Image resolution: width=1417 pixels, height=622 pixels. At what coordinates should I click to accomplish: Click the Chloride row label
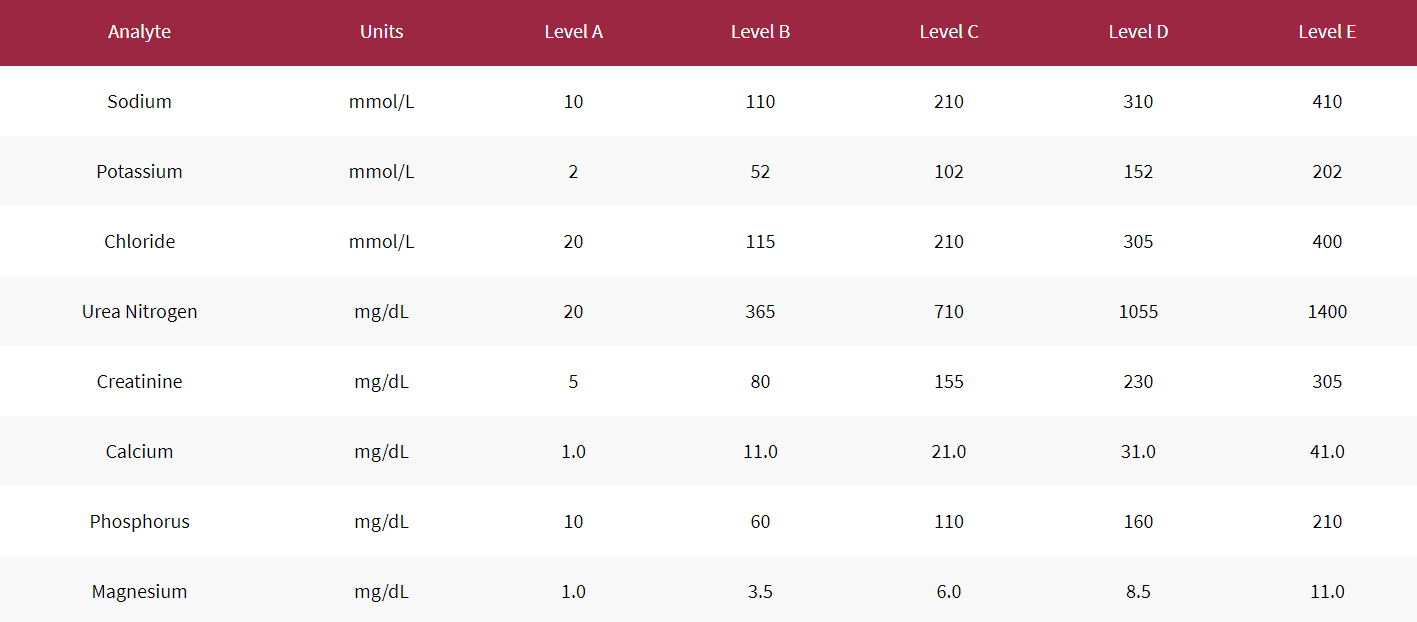tap(139, 242)
